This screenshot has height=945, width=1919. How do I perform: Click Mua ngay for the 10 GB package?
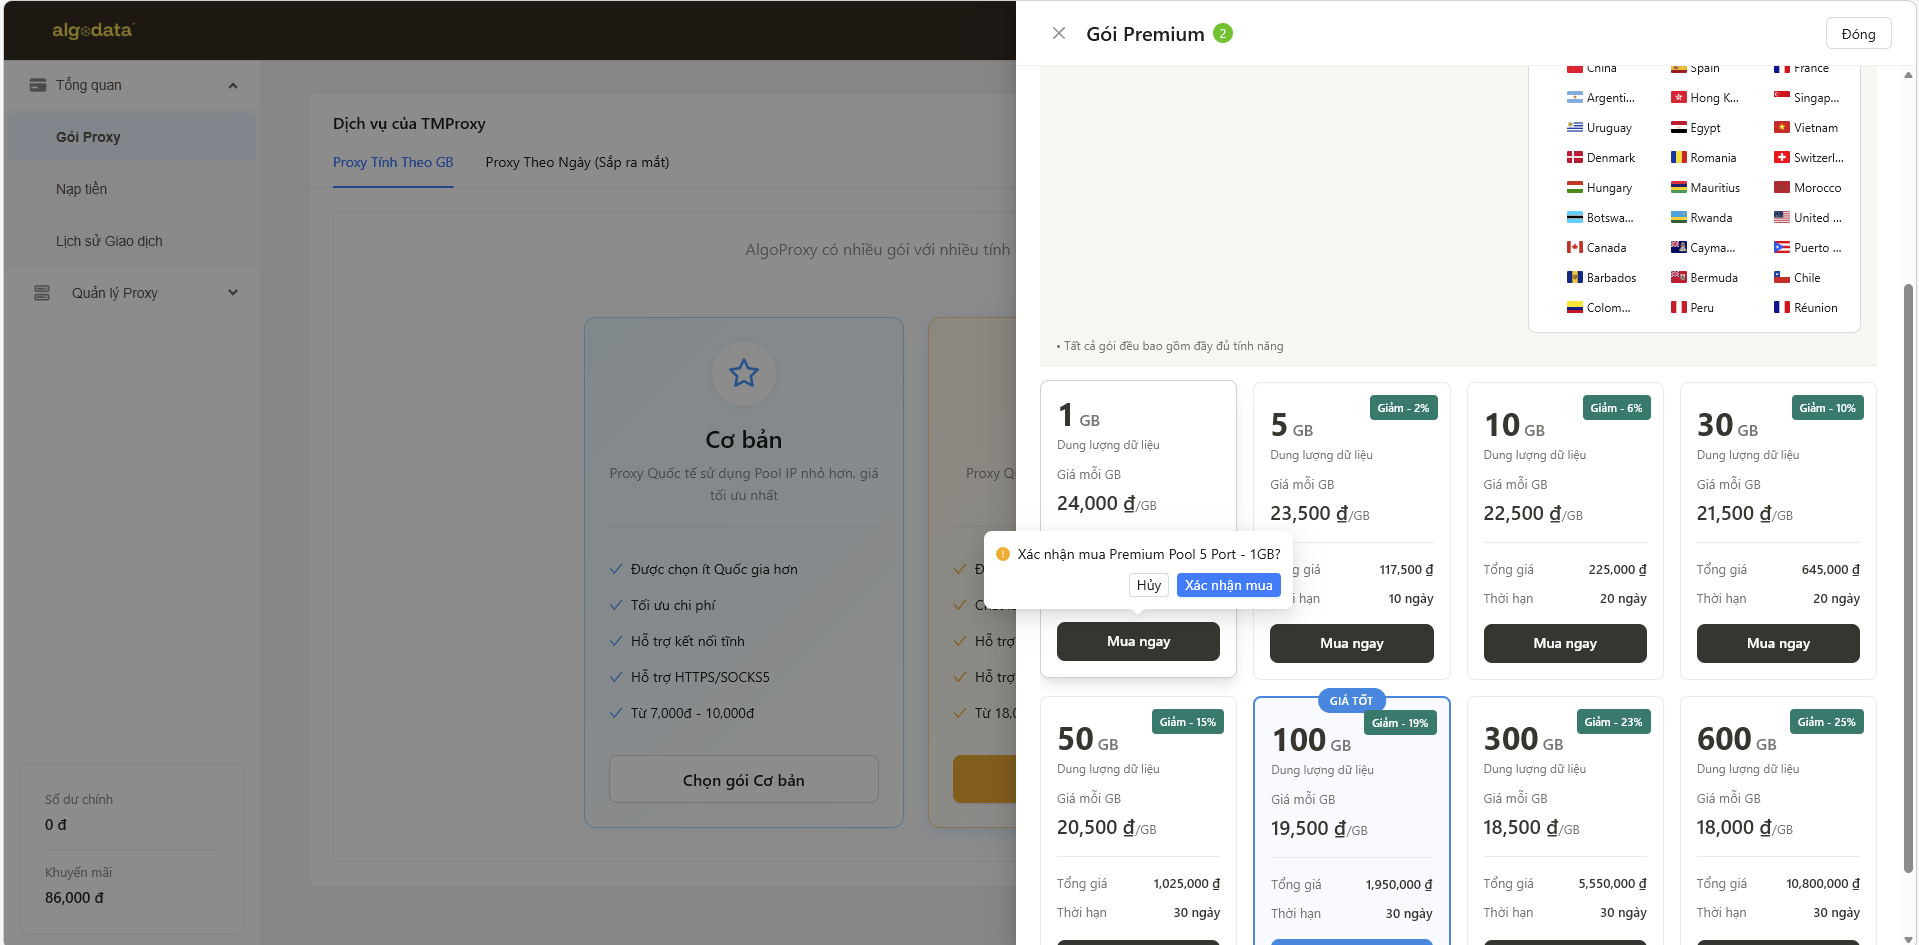pos(1564,643)
